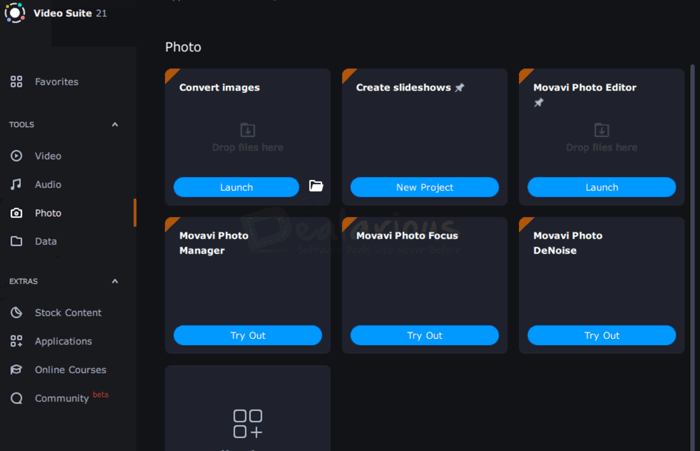Toggle the pin on Movavi Photo Editor
700x451 pixels.
coord(539,103)
